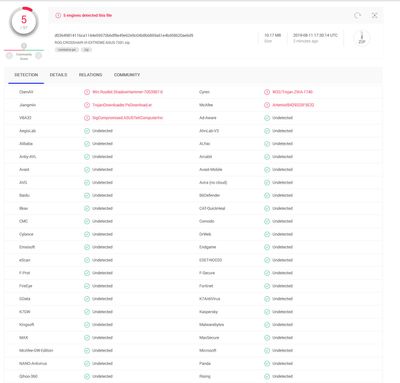Click the Cylance engine name
This screenshot has height=383, width=400.
tap(26, 234)
